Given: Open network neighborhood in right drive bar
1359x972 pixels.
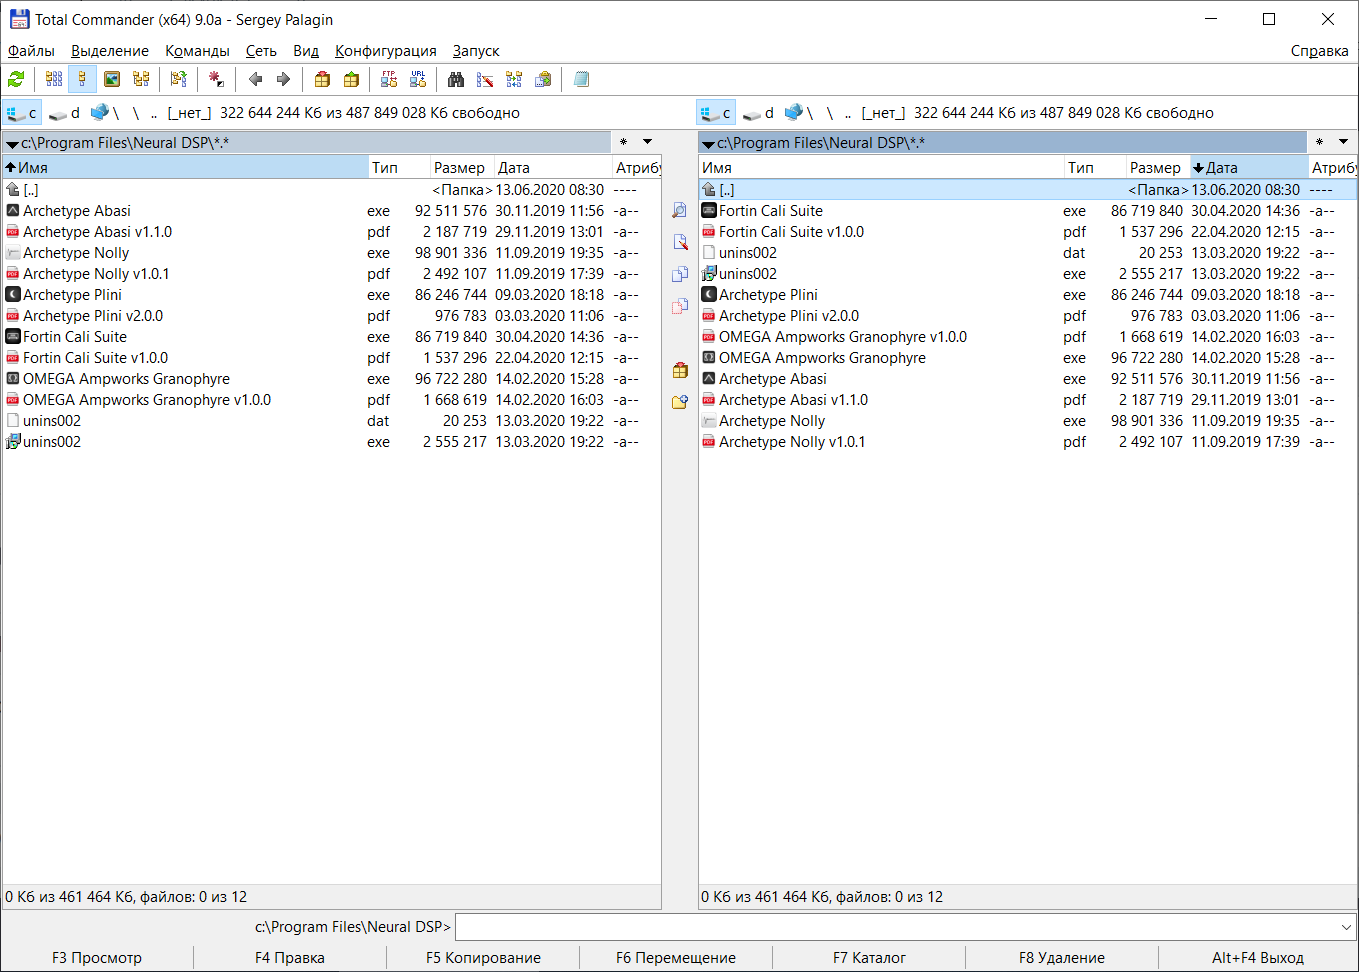Looking at the screenshot, I should pyautogui.click(x=798, y=113).
